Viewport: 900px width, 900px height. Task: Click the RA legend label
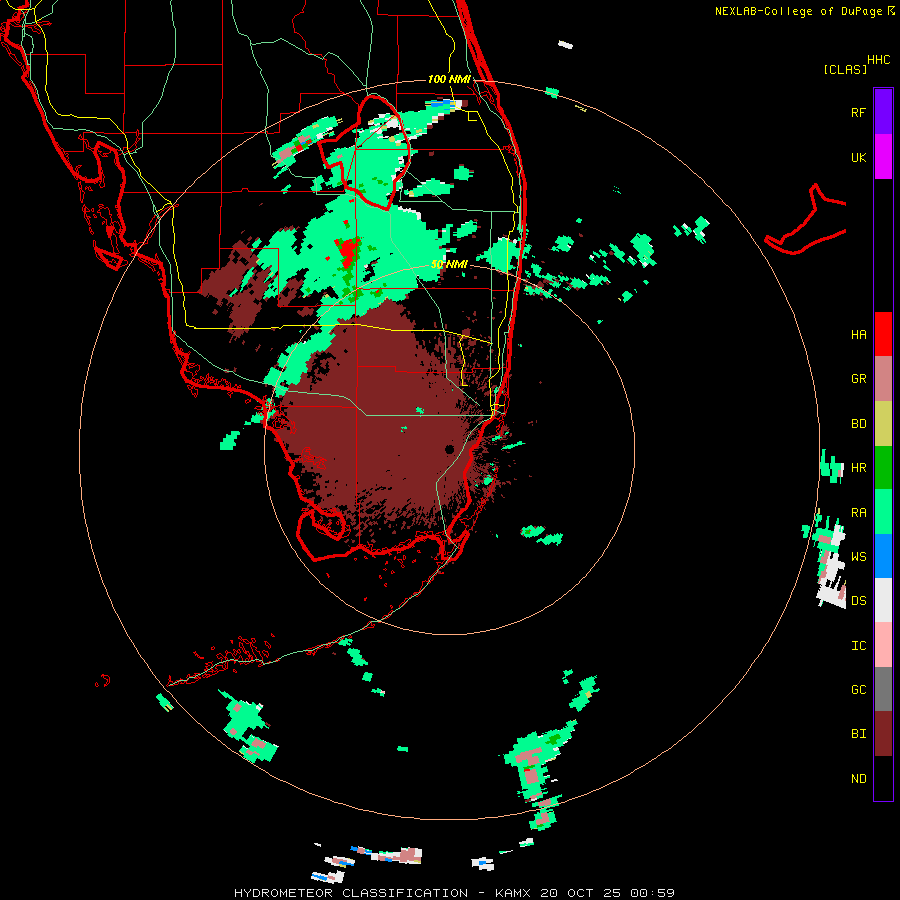858,513
